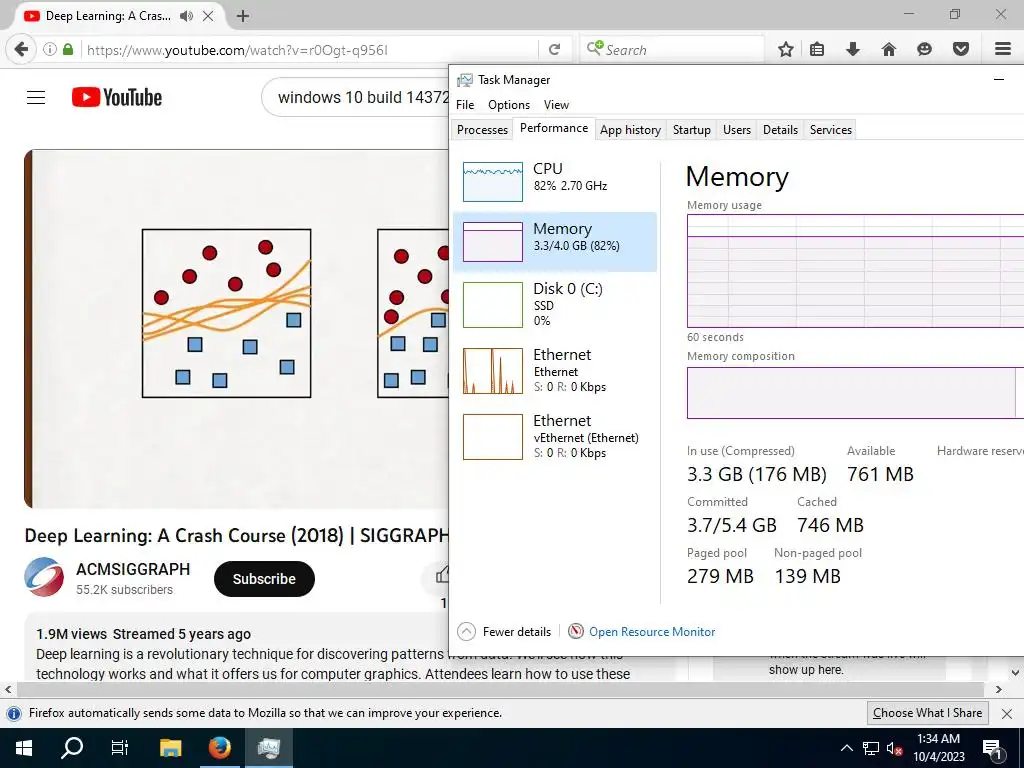Click the Memory composition bar
Image resolution: width=1024 pixels, height=768 pixels.
(856, 392)
